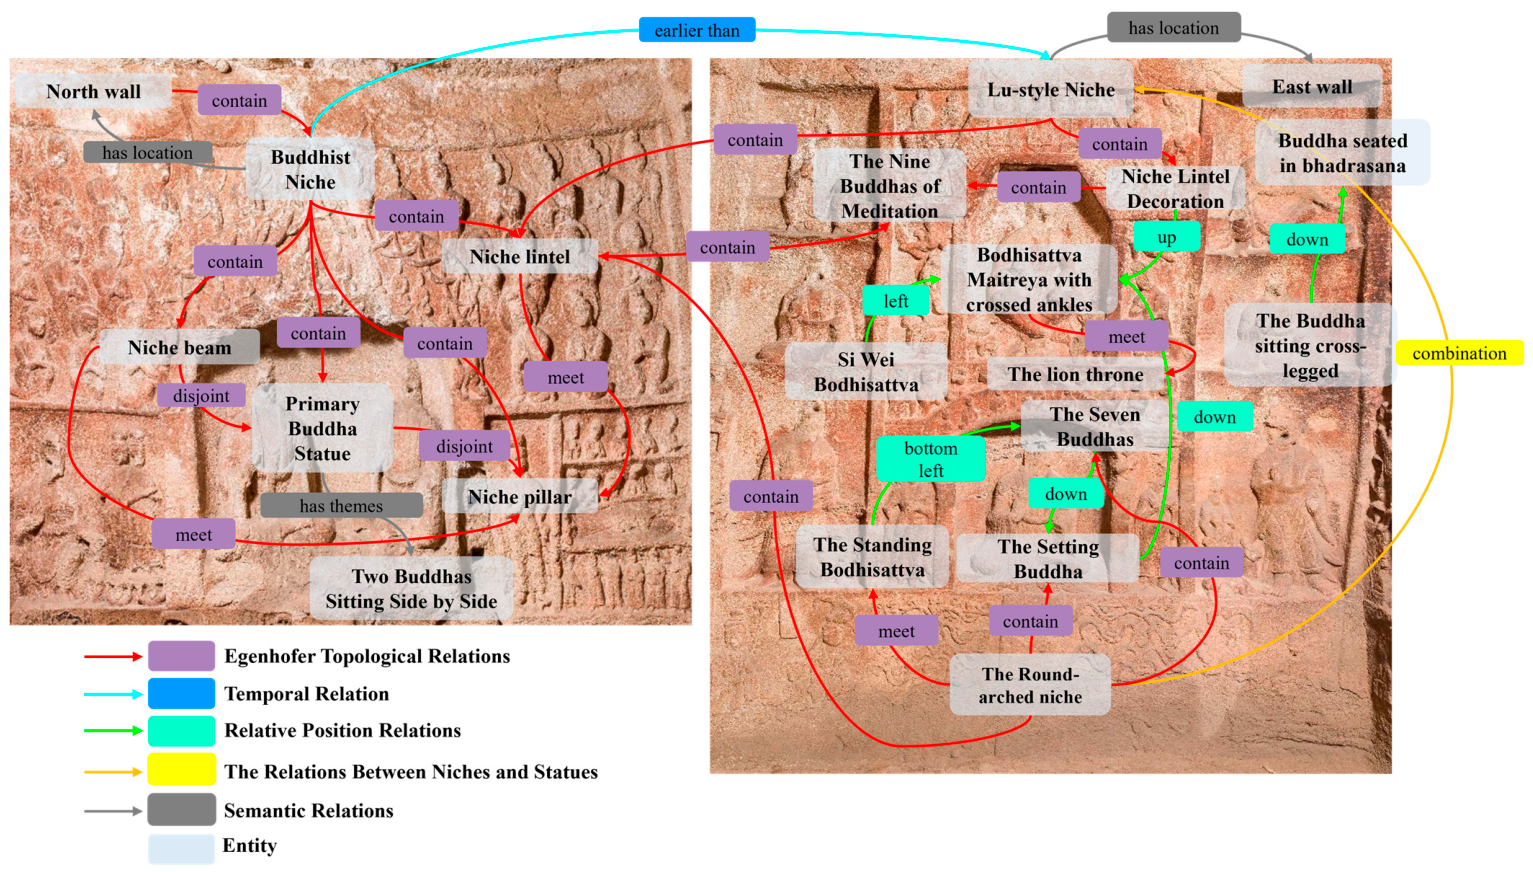Click 'Egenhofer Topological Relations' legend text
Viewport: 1533px width, 872px height.
[367, 656]
